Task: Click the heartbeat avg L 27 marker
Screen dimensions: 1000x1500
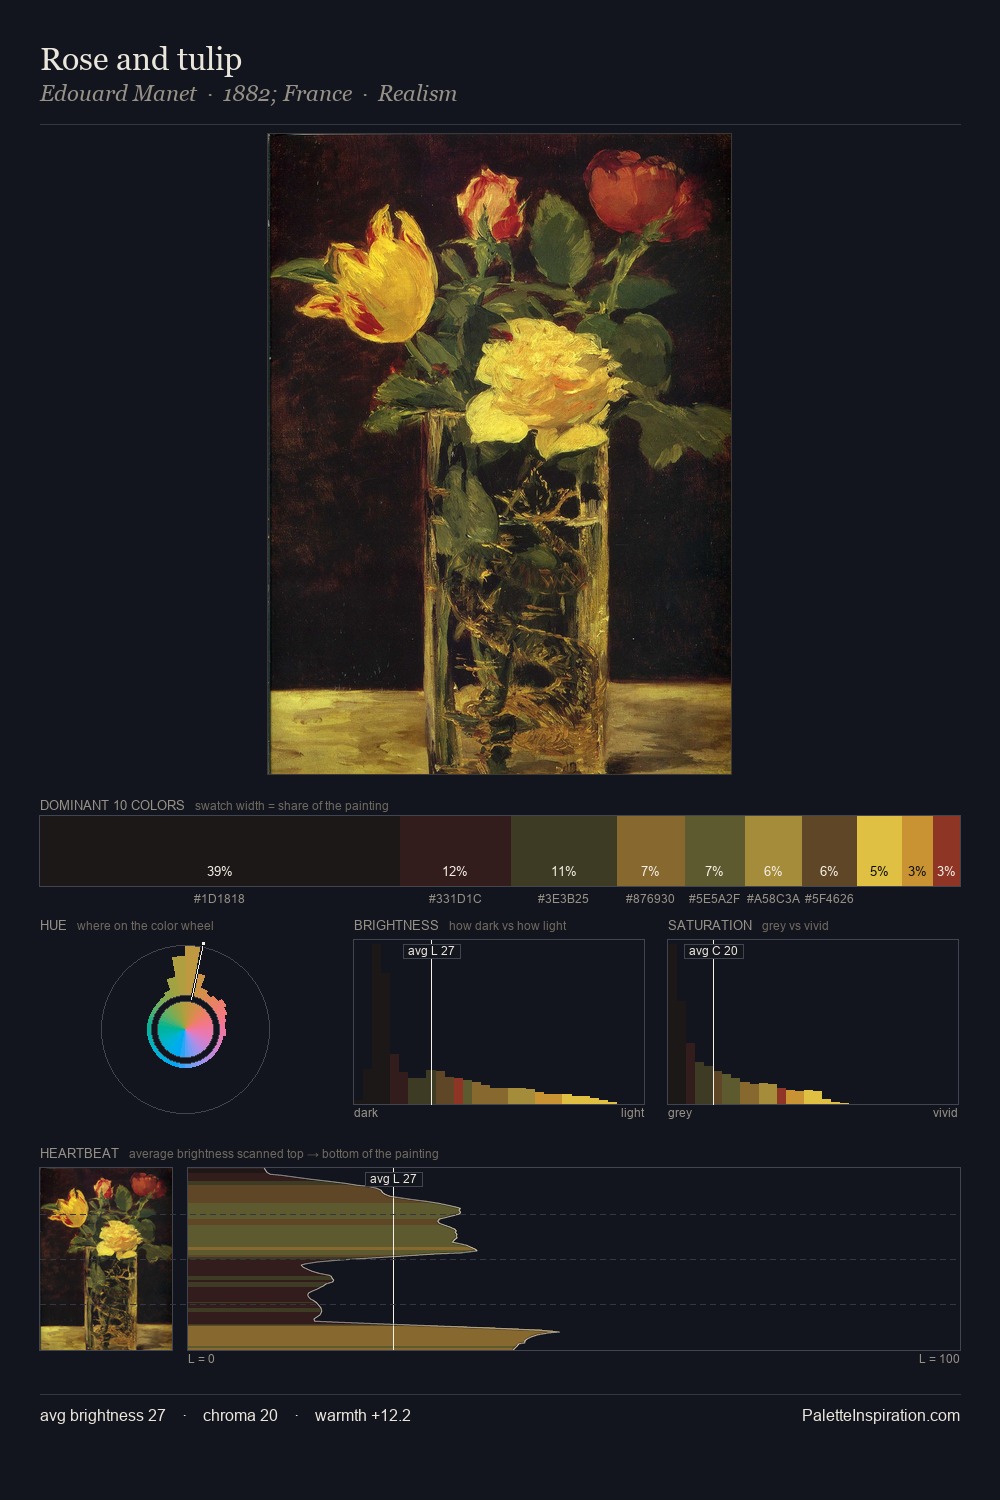Action: 393,1179
